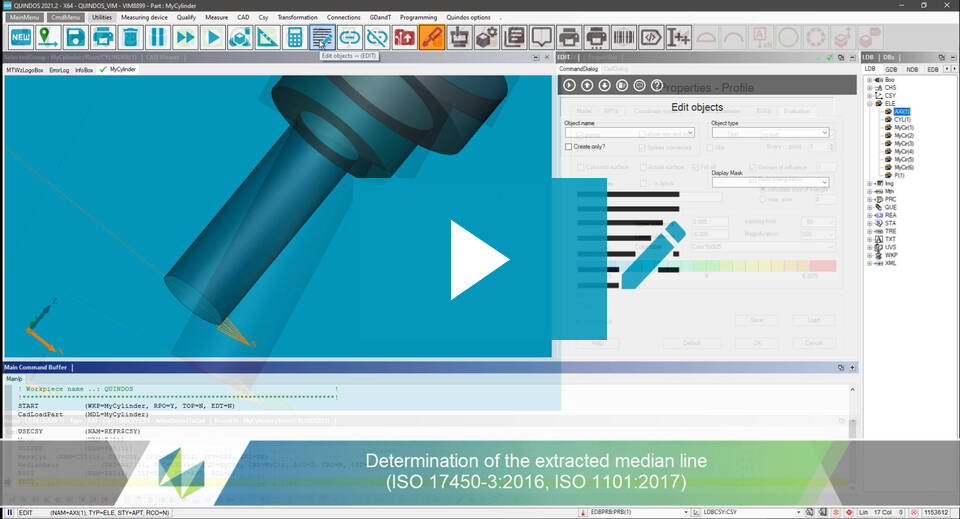960x519 pixels.
Task: Select the MyCylinder view tab
Action: point(118,70)
